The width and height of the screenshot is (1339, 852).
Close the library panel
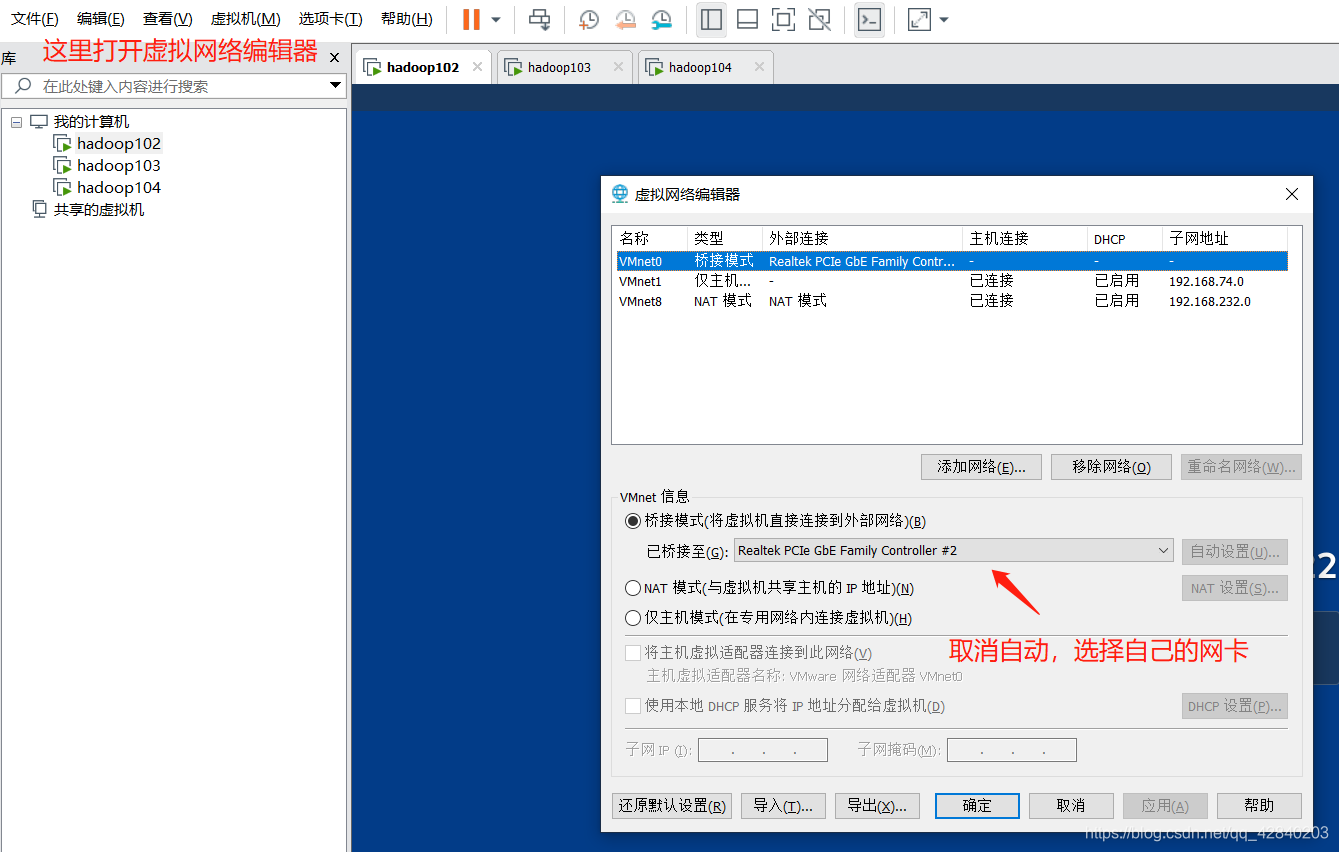[335, 58]
